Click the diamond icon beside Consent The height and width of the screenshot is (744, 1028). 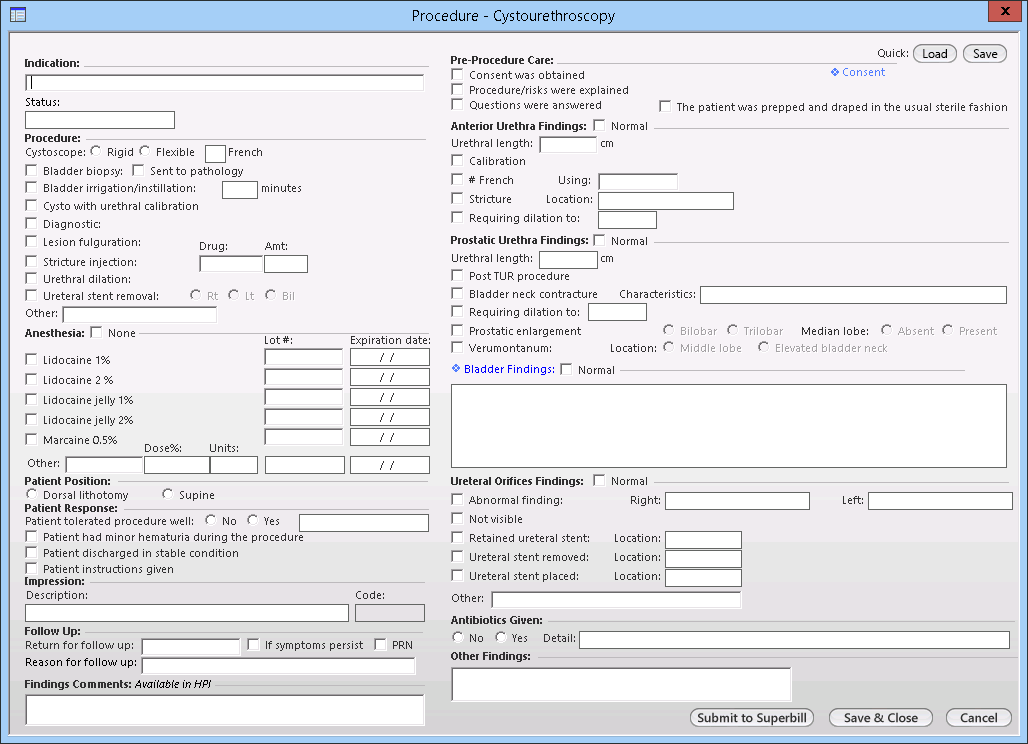(x=835, y=72)
